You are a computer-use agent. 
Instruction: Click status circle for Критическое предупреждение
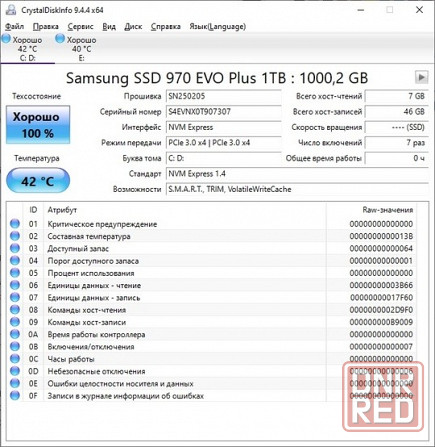click(x=15, y=224)
